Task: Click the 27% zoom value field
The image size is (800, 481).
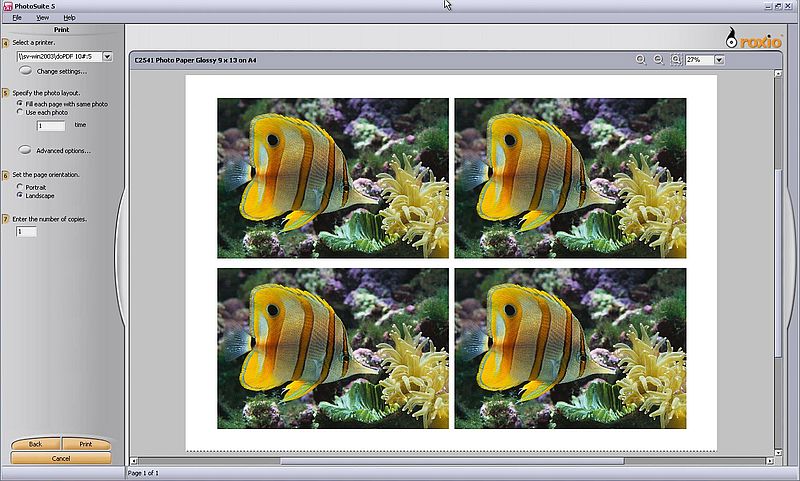Action: point(699,60)
